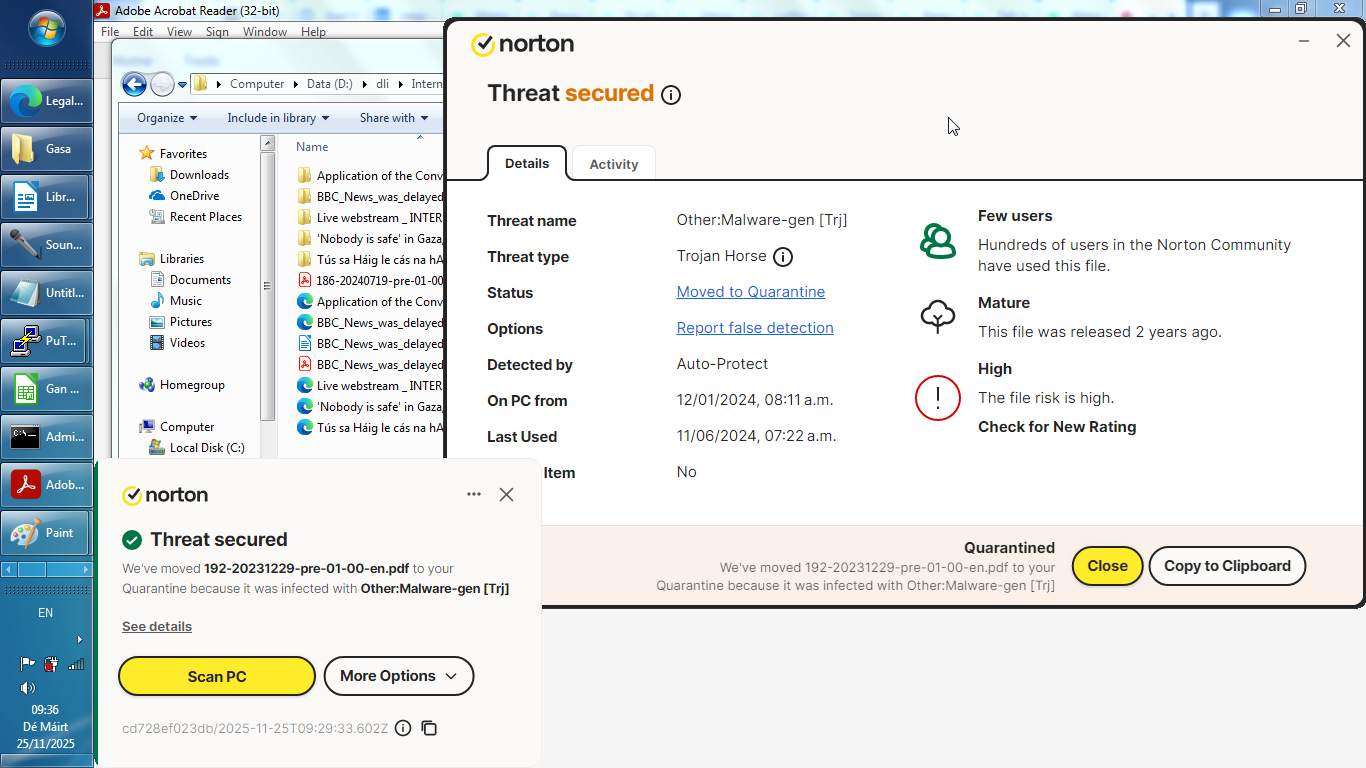
Task: Show hidden tray icons arrow
Action: click(x=80, y=639)
